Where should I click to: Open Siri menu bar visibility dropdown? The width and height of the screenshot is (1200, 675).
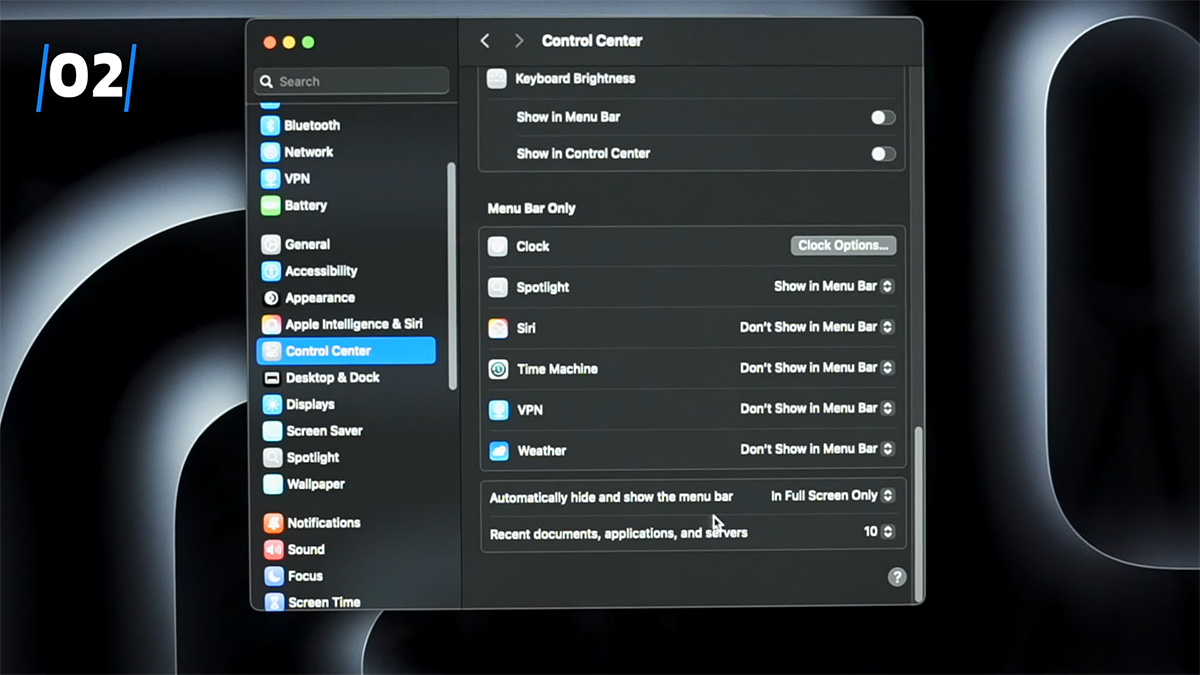[x=817, y=327]
